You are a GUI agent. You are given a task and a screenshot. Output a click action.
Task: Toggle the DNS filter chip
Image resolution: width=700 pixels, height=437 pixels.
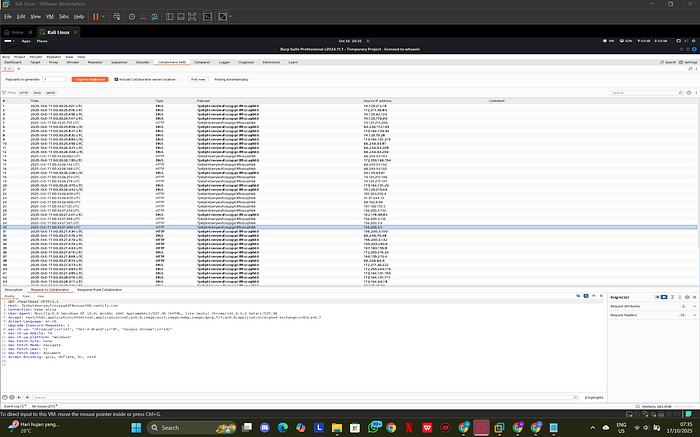pyautogui.click(x=37, y=93)
